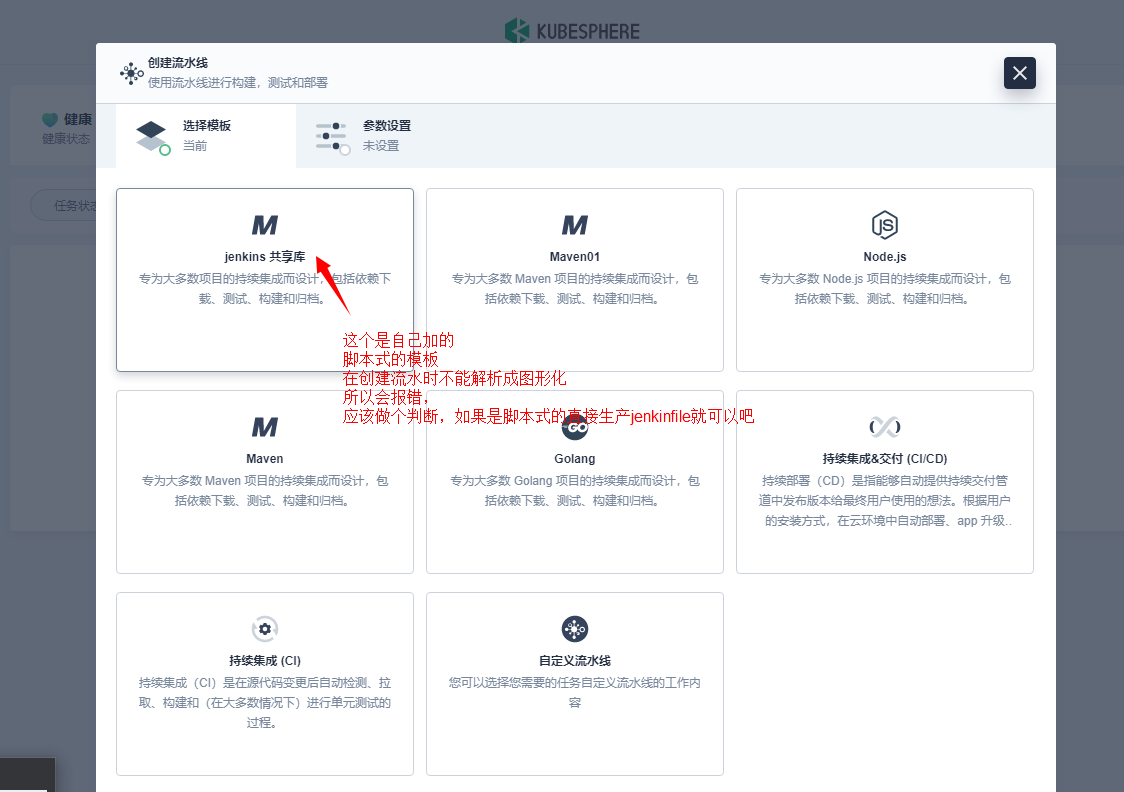Image resolution: width=1124 pixels, height=792 pixels.
Task: Click the Maven01 template icon
Action: [x=575, y=226]
